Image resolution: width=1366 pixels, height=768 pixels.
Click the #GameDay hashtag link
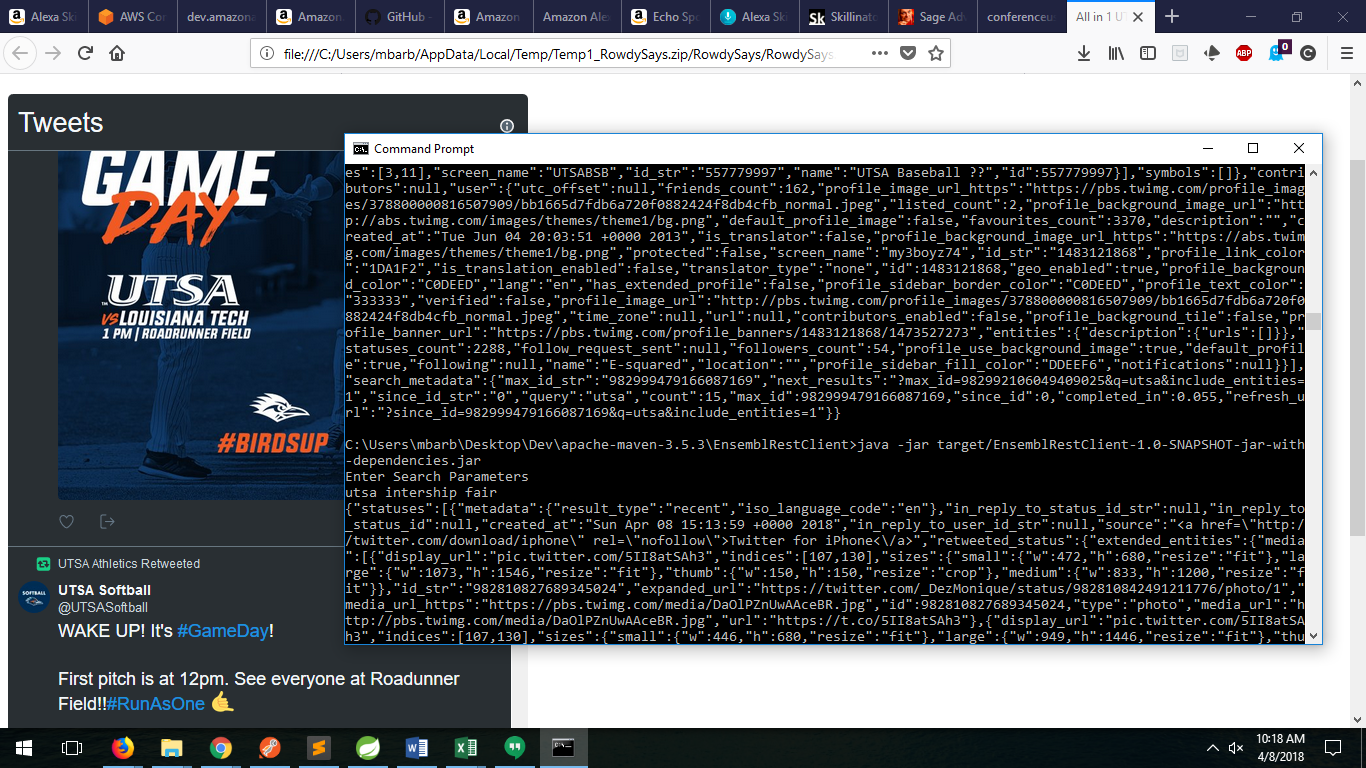click(x=224, y=631)
